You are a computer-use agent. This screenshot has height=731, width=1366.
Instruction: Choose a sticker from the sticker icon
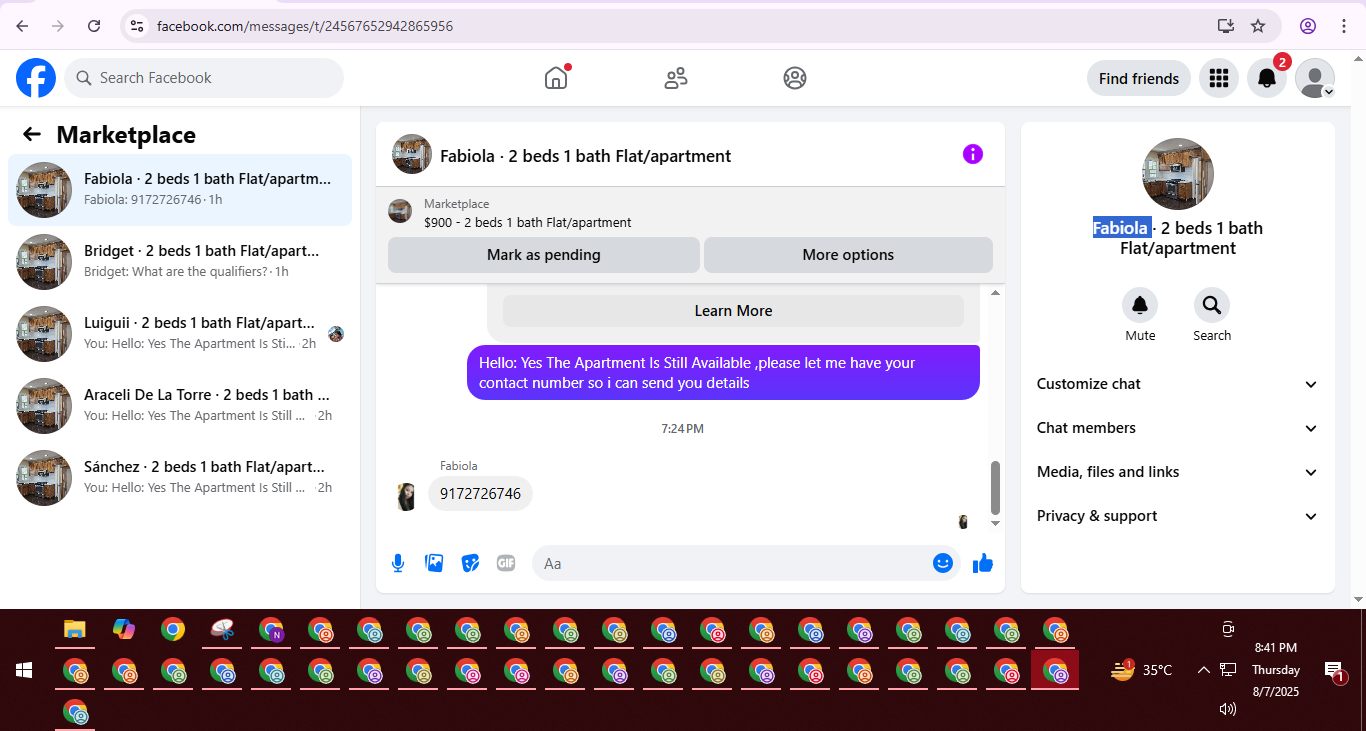470,563
